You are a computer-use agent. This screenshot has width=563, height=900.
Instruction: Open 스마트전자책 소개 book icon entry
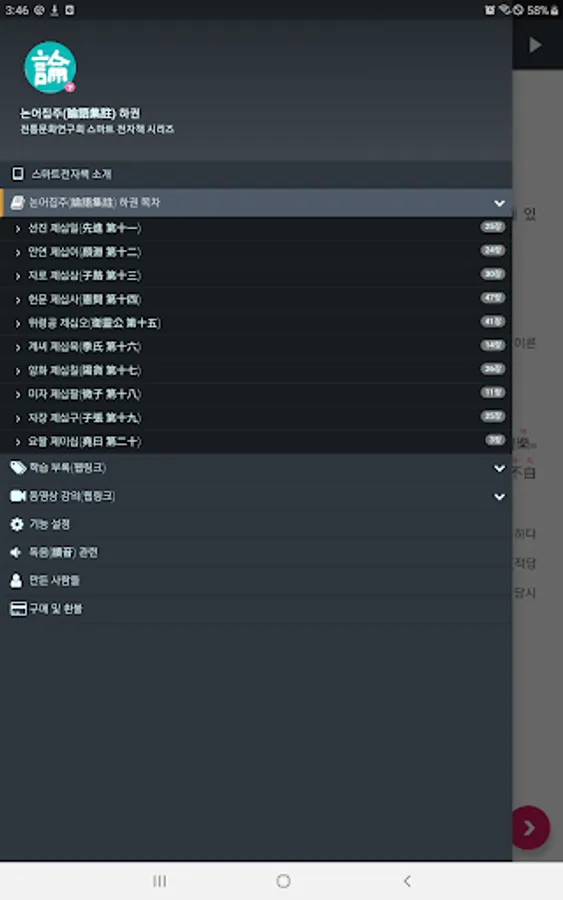click(18, 173)
